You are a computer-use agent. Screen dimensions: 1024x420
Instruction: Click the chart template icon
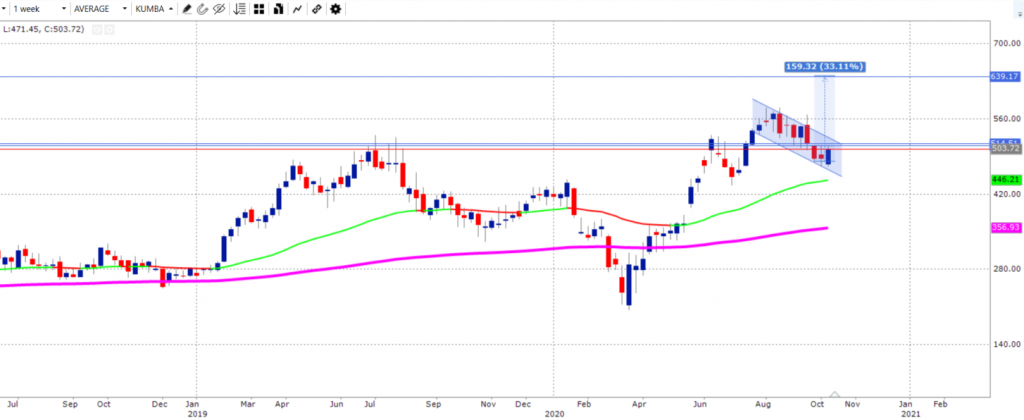277,9
